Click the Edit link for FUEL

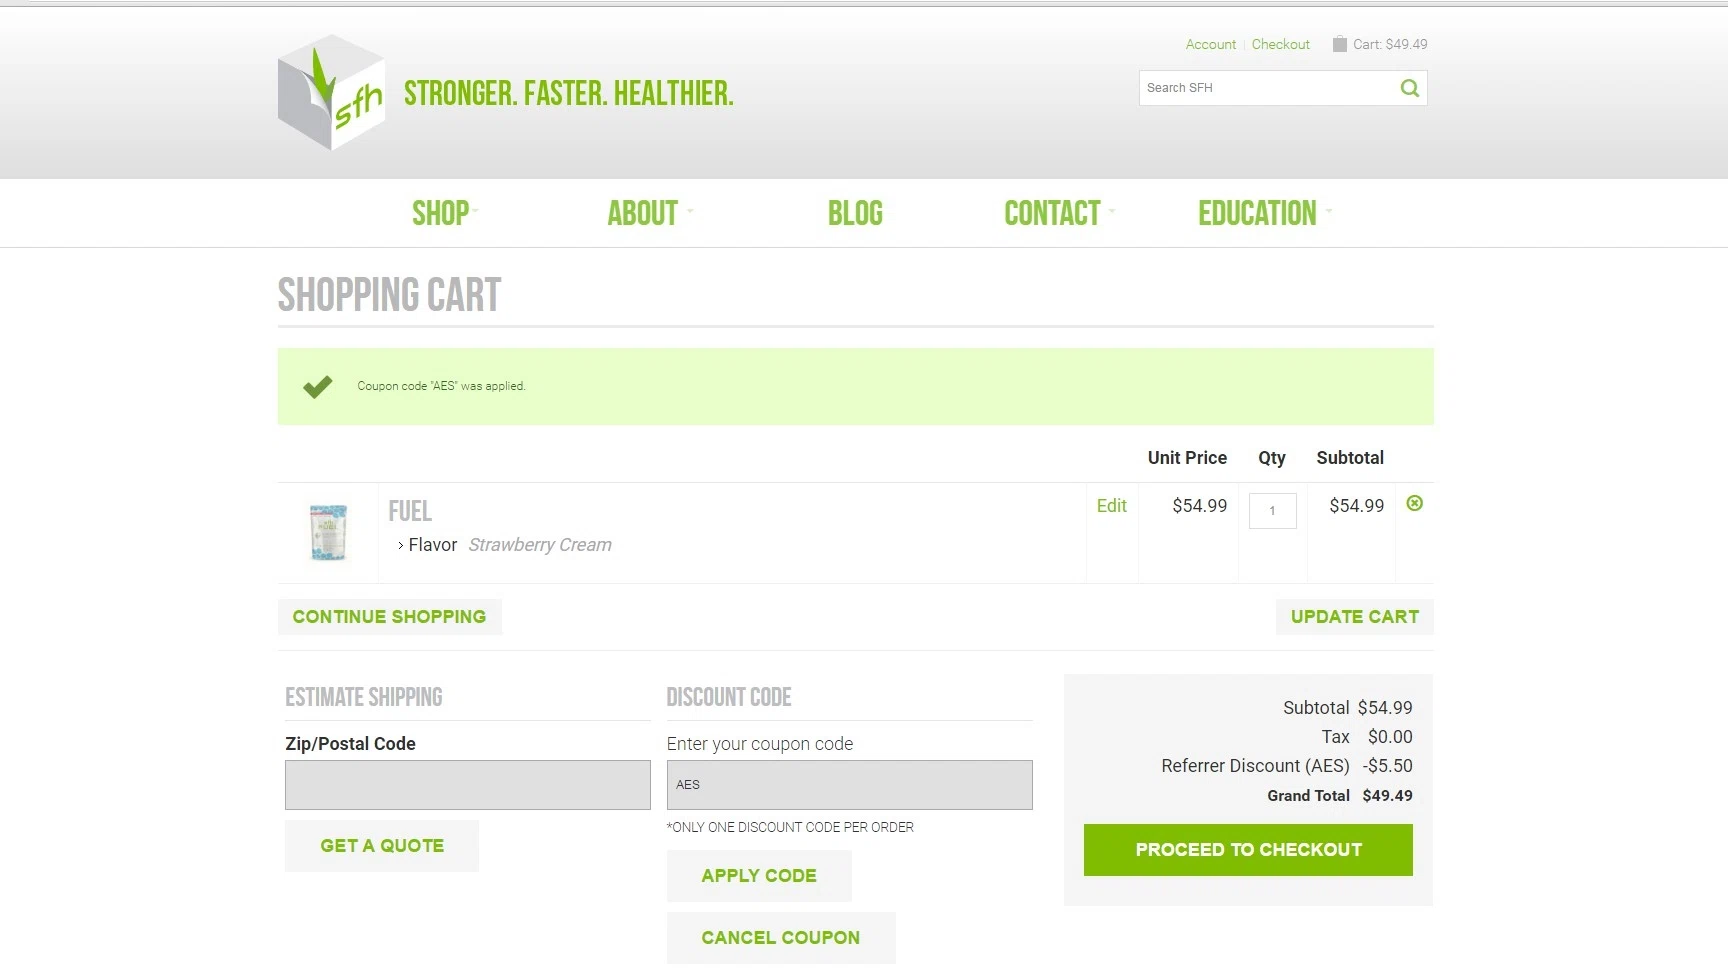pos(1111,506)
